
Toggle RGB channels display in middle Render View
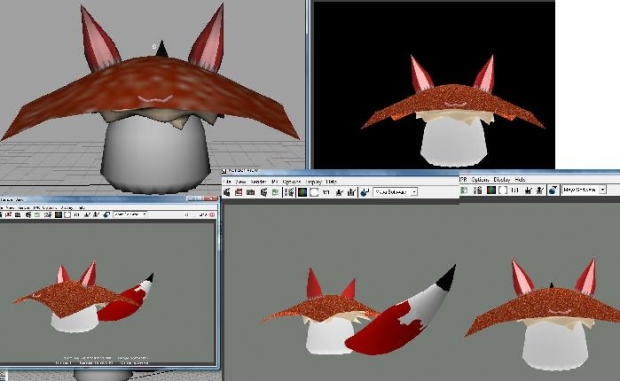pos(302,192)
